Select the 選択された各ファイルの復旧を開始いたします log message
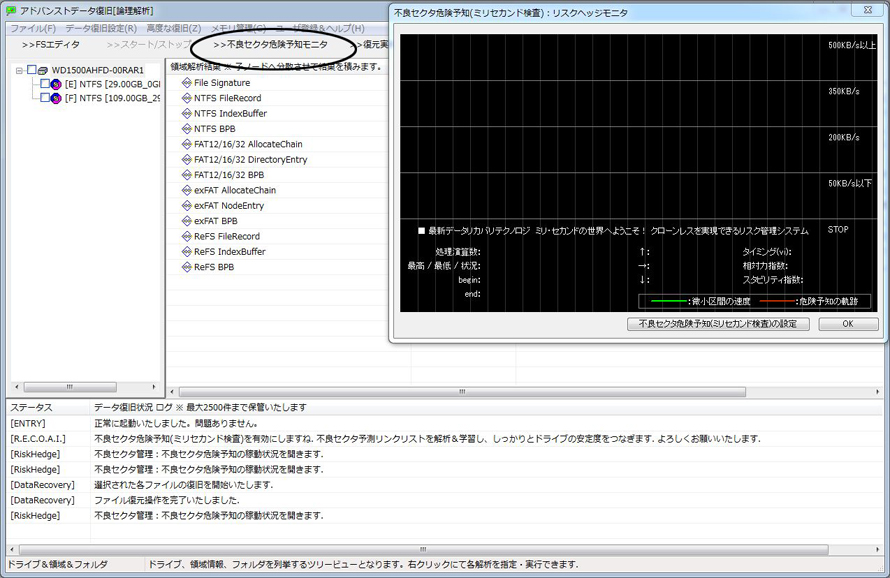Viewport: 890px width, 578px height. tap(183, 485)
